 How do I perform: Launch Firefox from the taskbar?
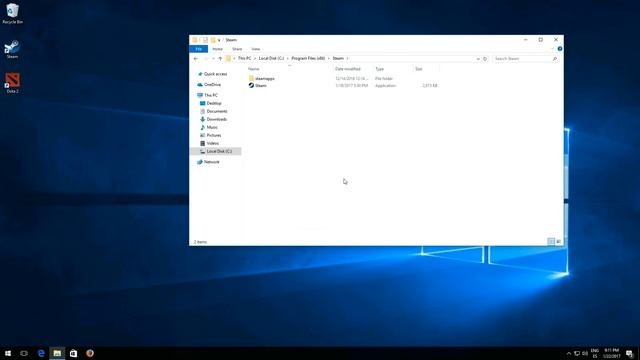click(90, 353)
